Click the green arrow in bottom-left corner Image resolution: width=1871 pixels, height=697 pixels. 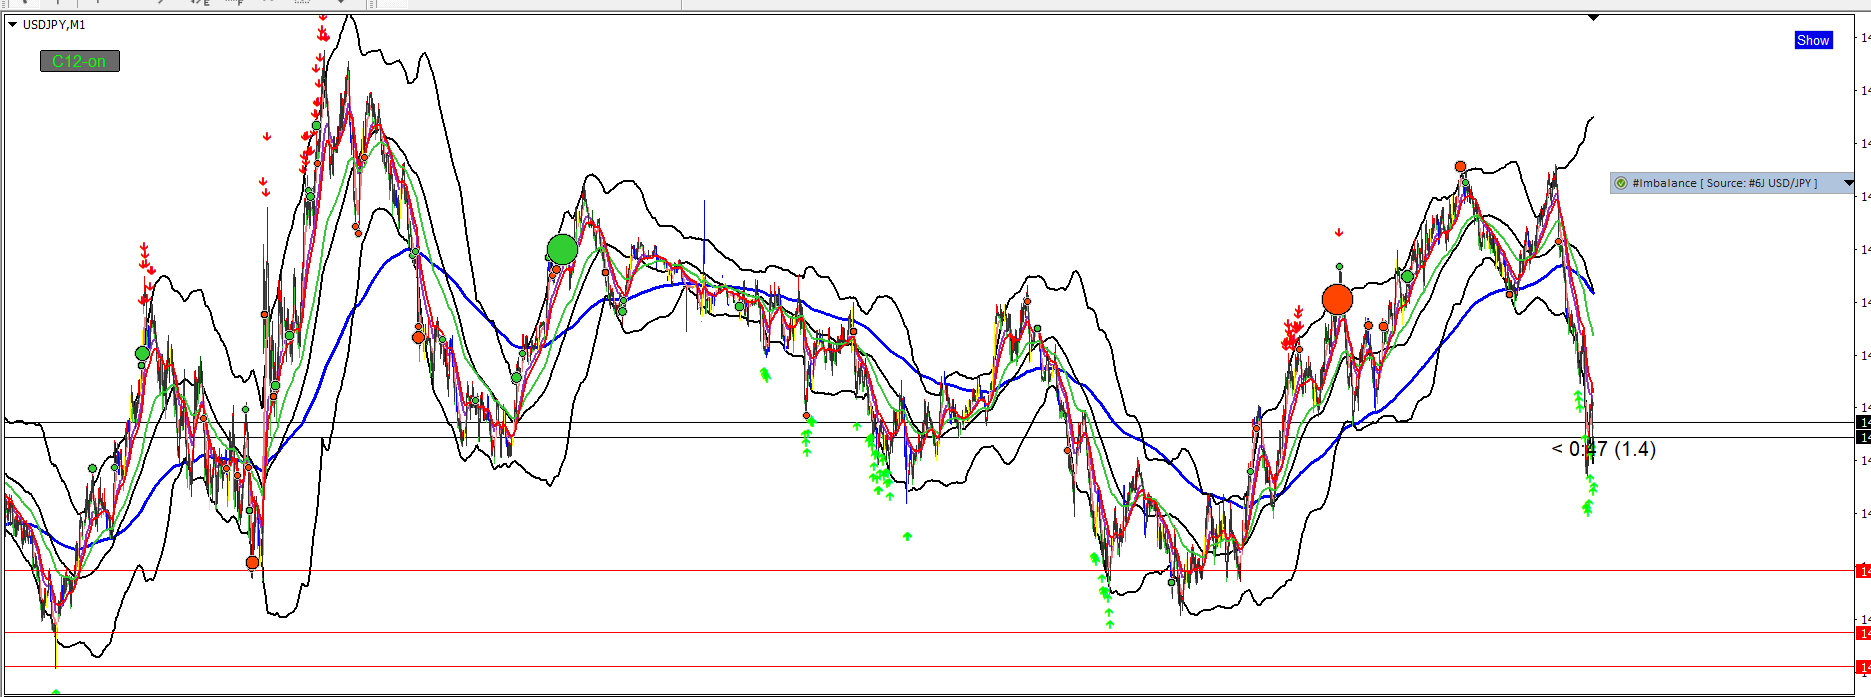coord(56,691)
